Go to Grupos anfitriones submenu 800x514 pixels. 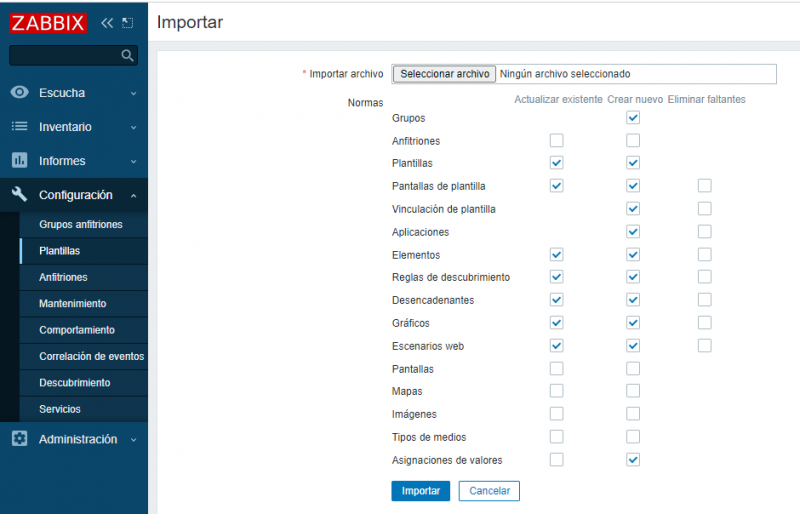point(84,225)
